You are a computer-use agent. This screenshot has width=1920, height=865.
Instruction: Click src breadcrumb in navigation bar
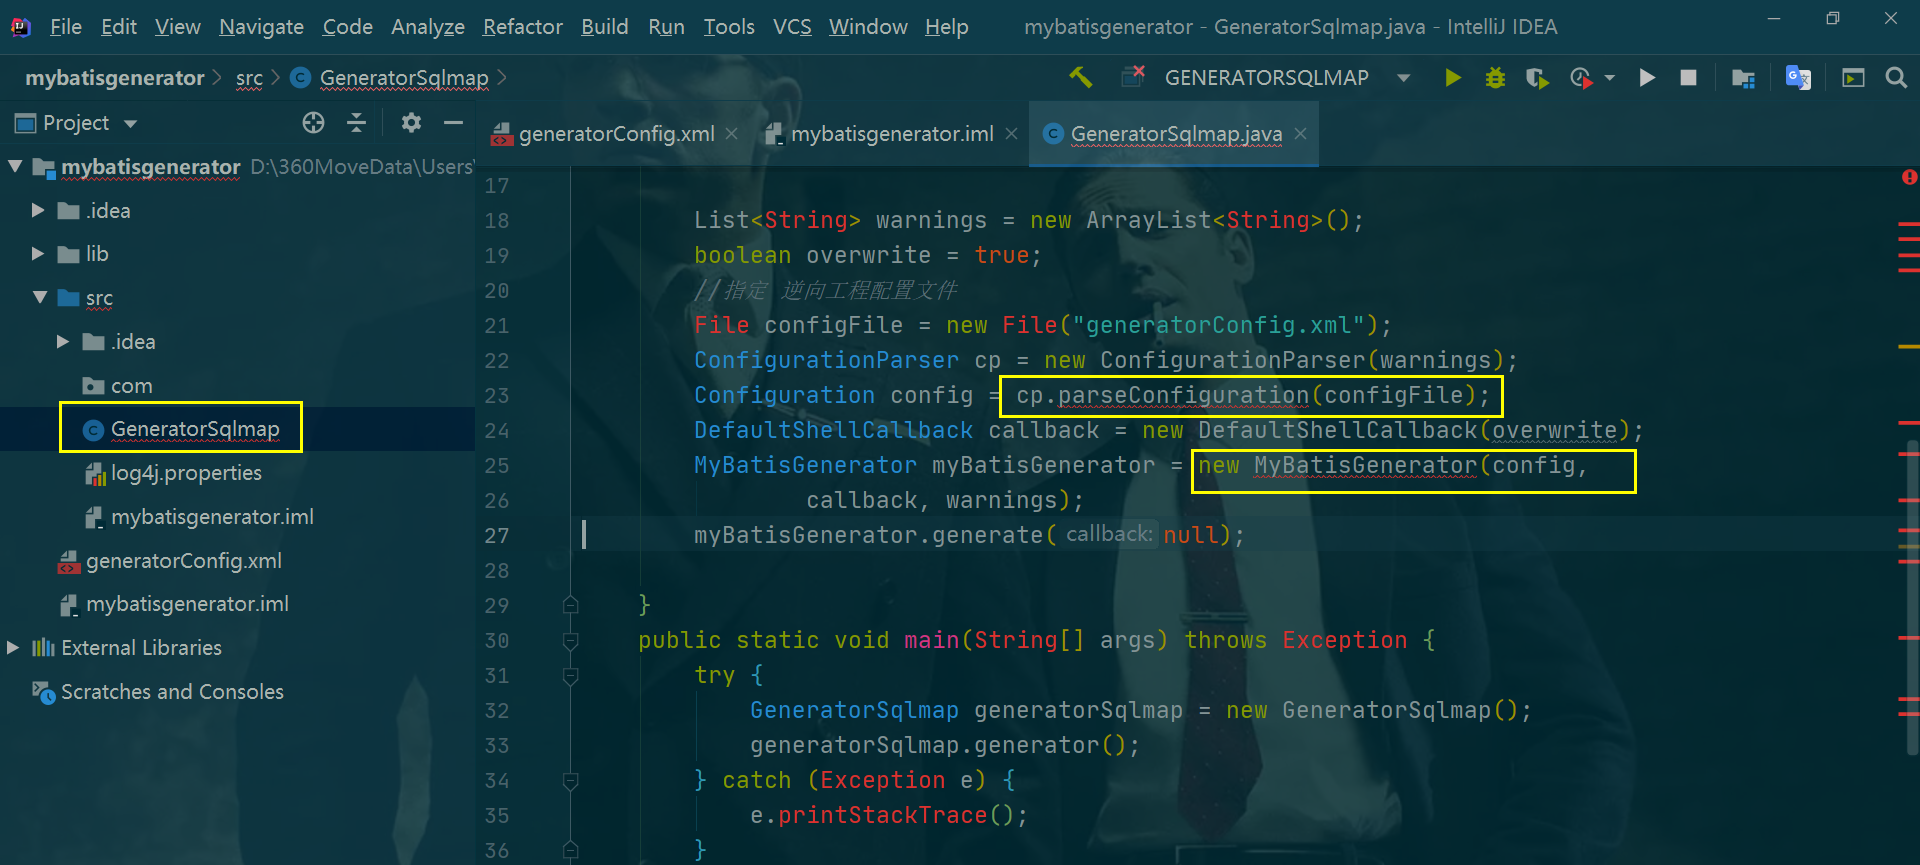249,78
